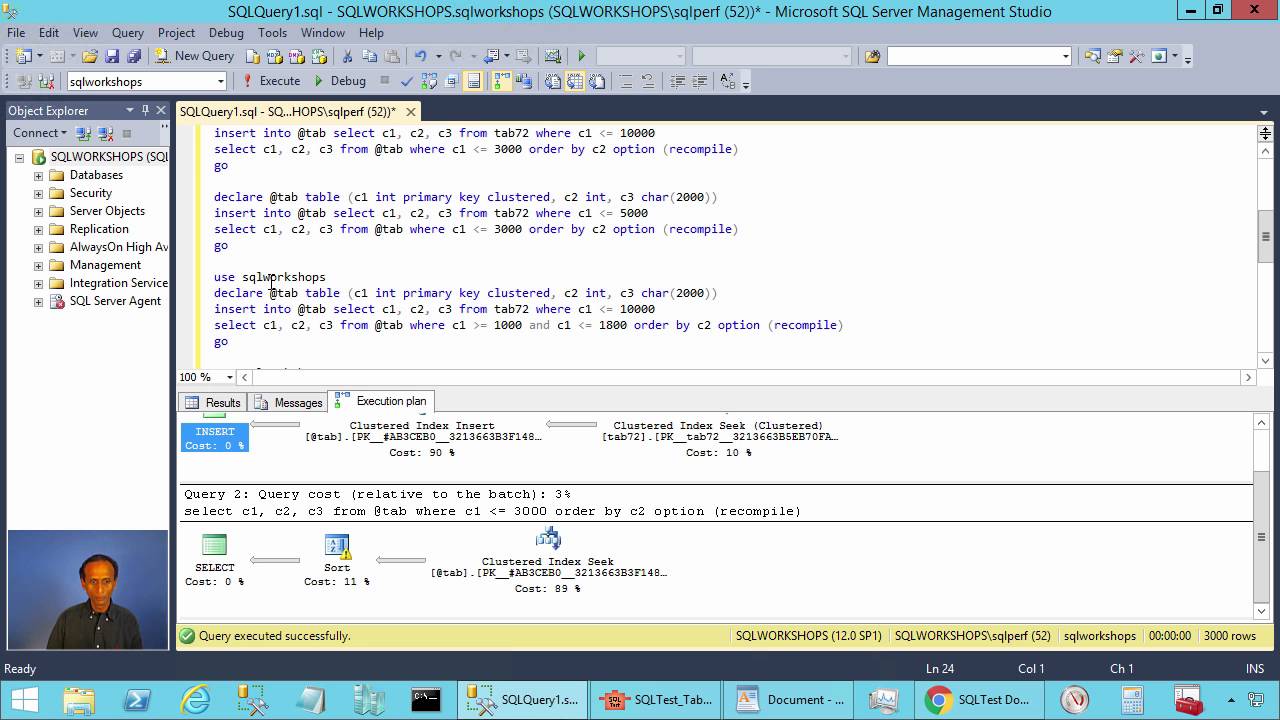Click Display Estimated Execution Plan icon
Image resolution: width=1280 pixels, height=720 pixels.
tap(429, 81)
